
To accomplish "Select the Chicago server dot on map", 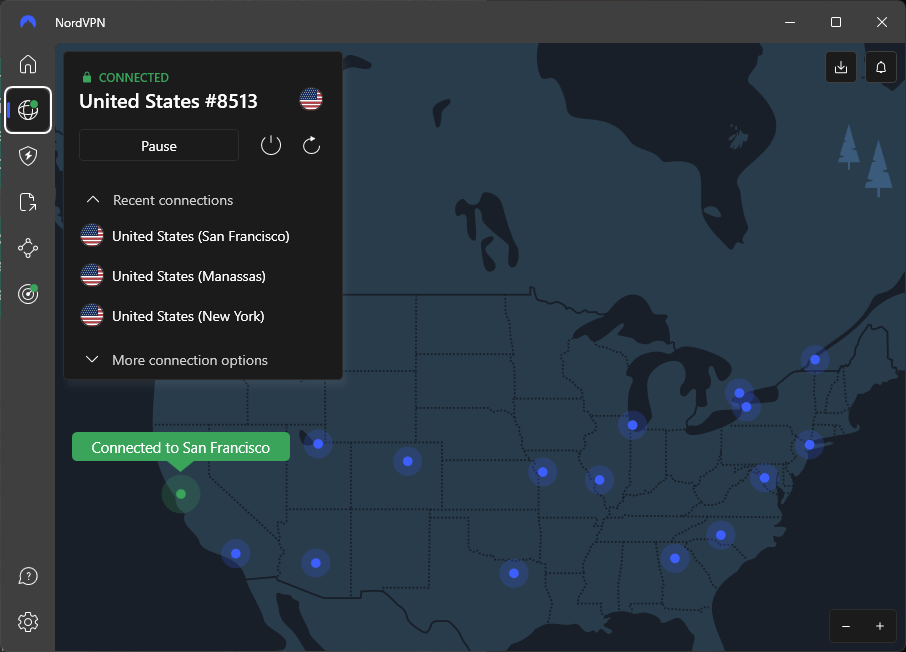I will 632,425.
